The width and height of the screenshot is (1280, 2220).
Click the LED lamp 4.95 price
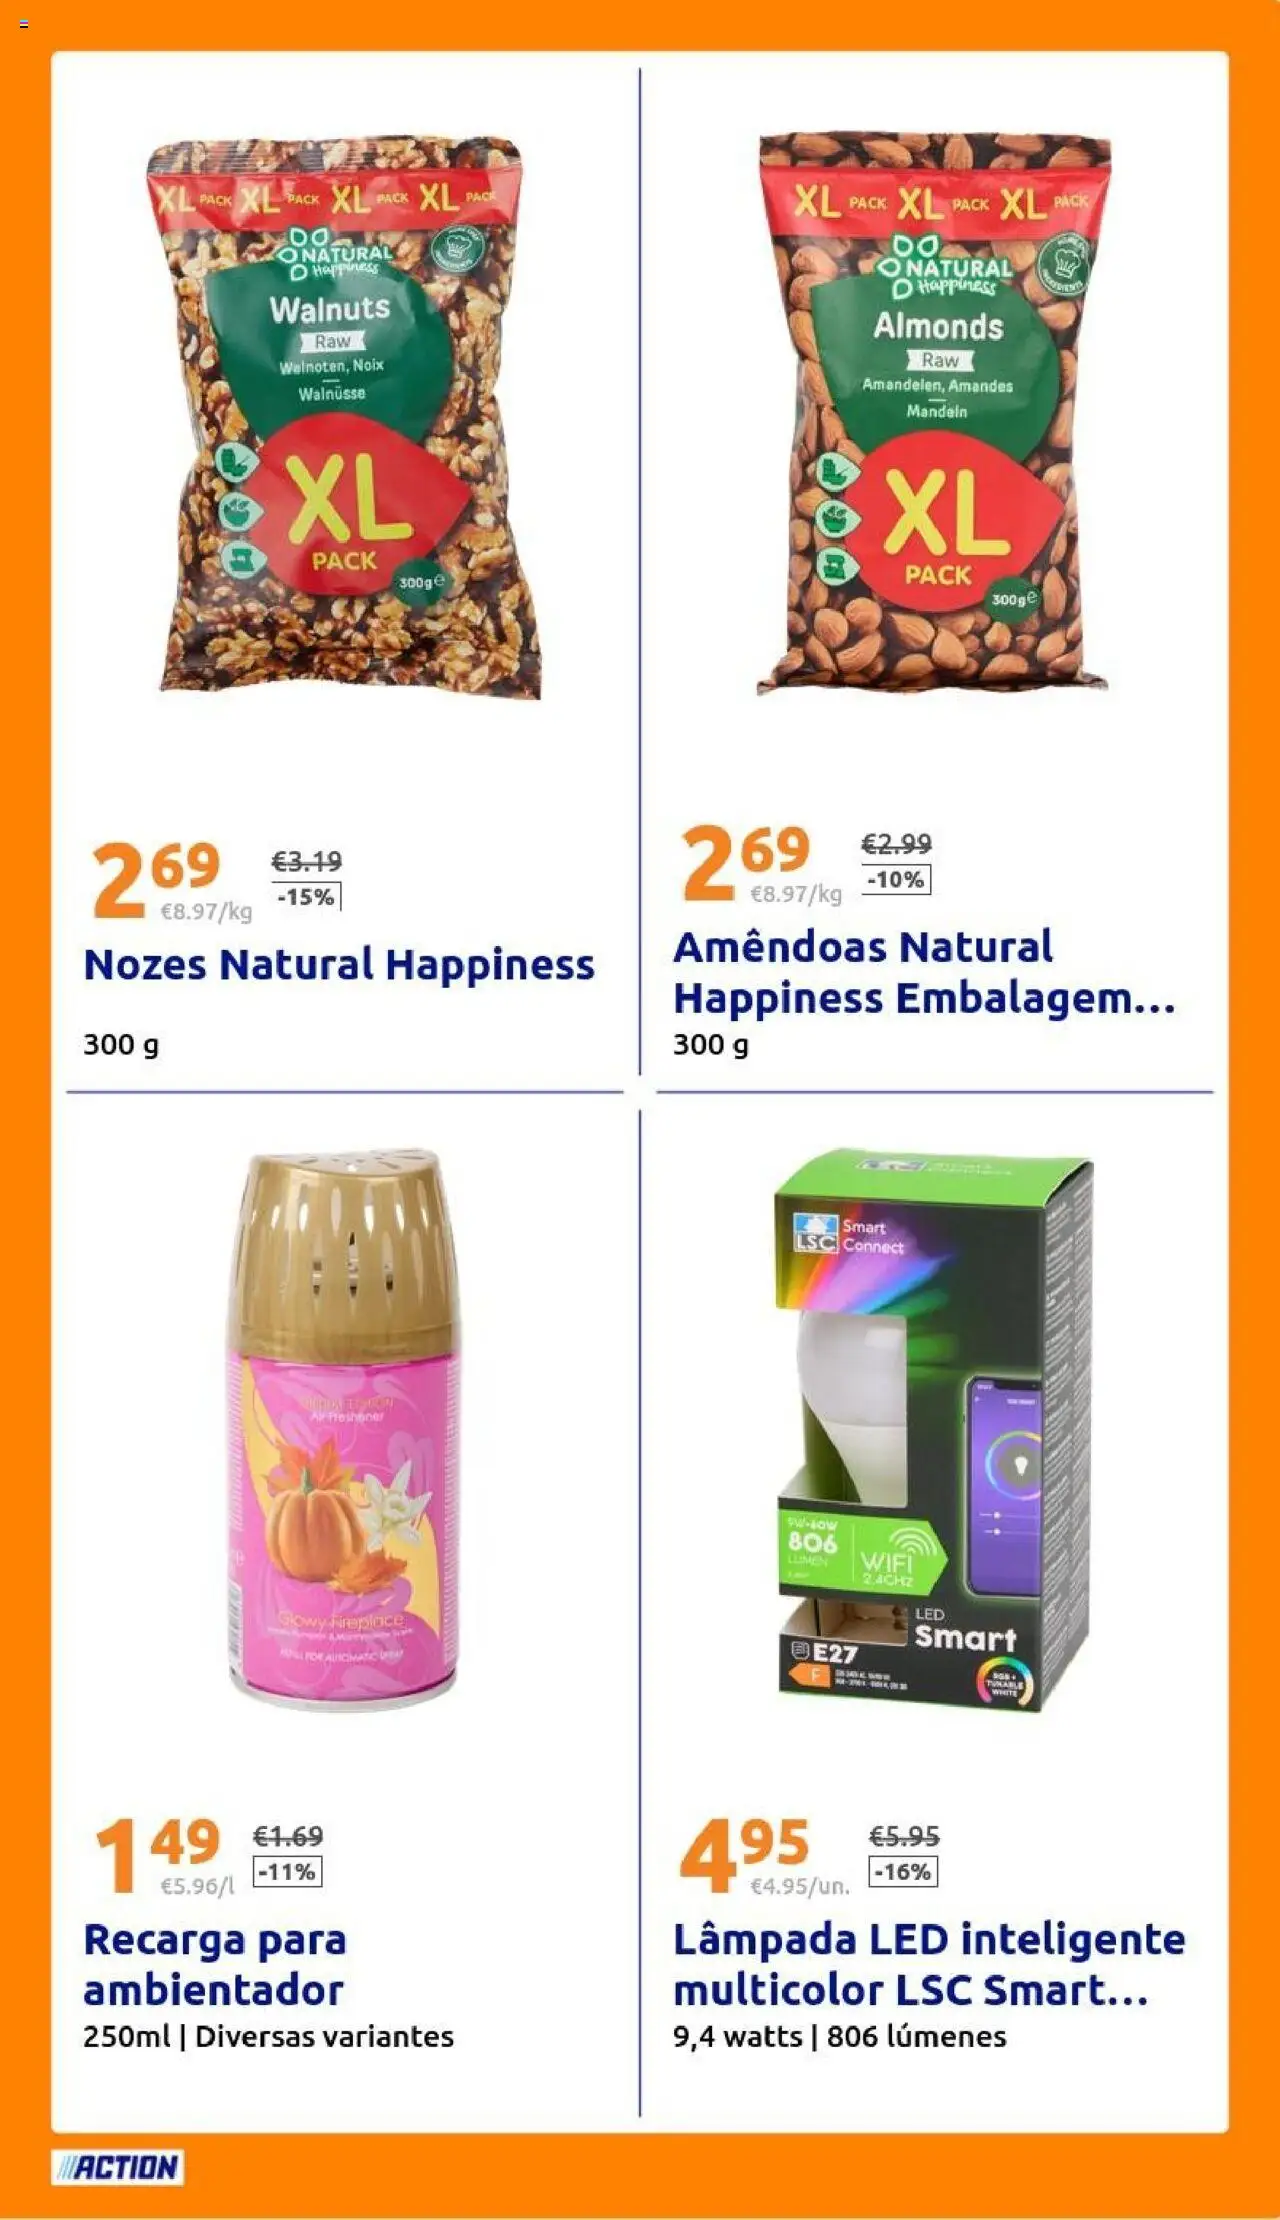tap(745, 1855)
